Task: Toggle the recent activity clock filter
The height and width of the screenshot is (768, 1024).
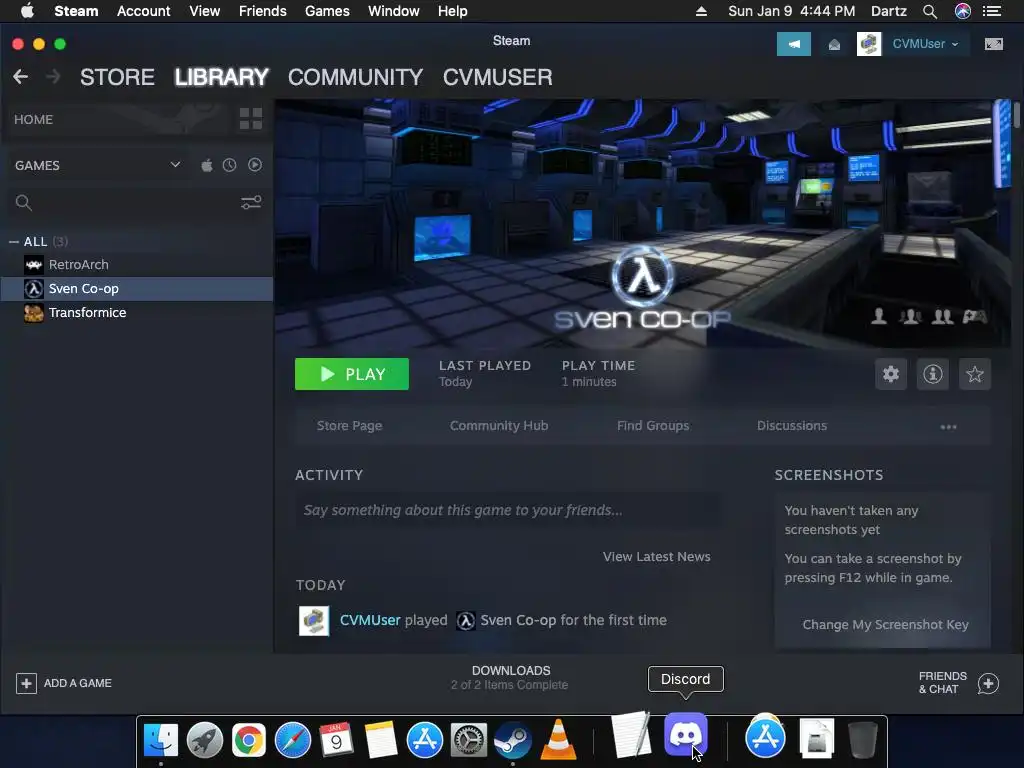Action: tap(229, 165)
